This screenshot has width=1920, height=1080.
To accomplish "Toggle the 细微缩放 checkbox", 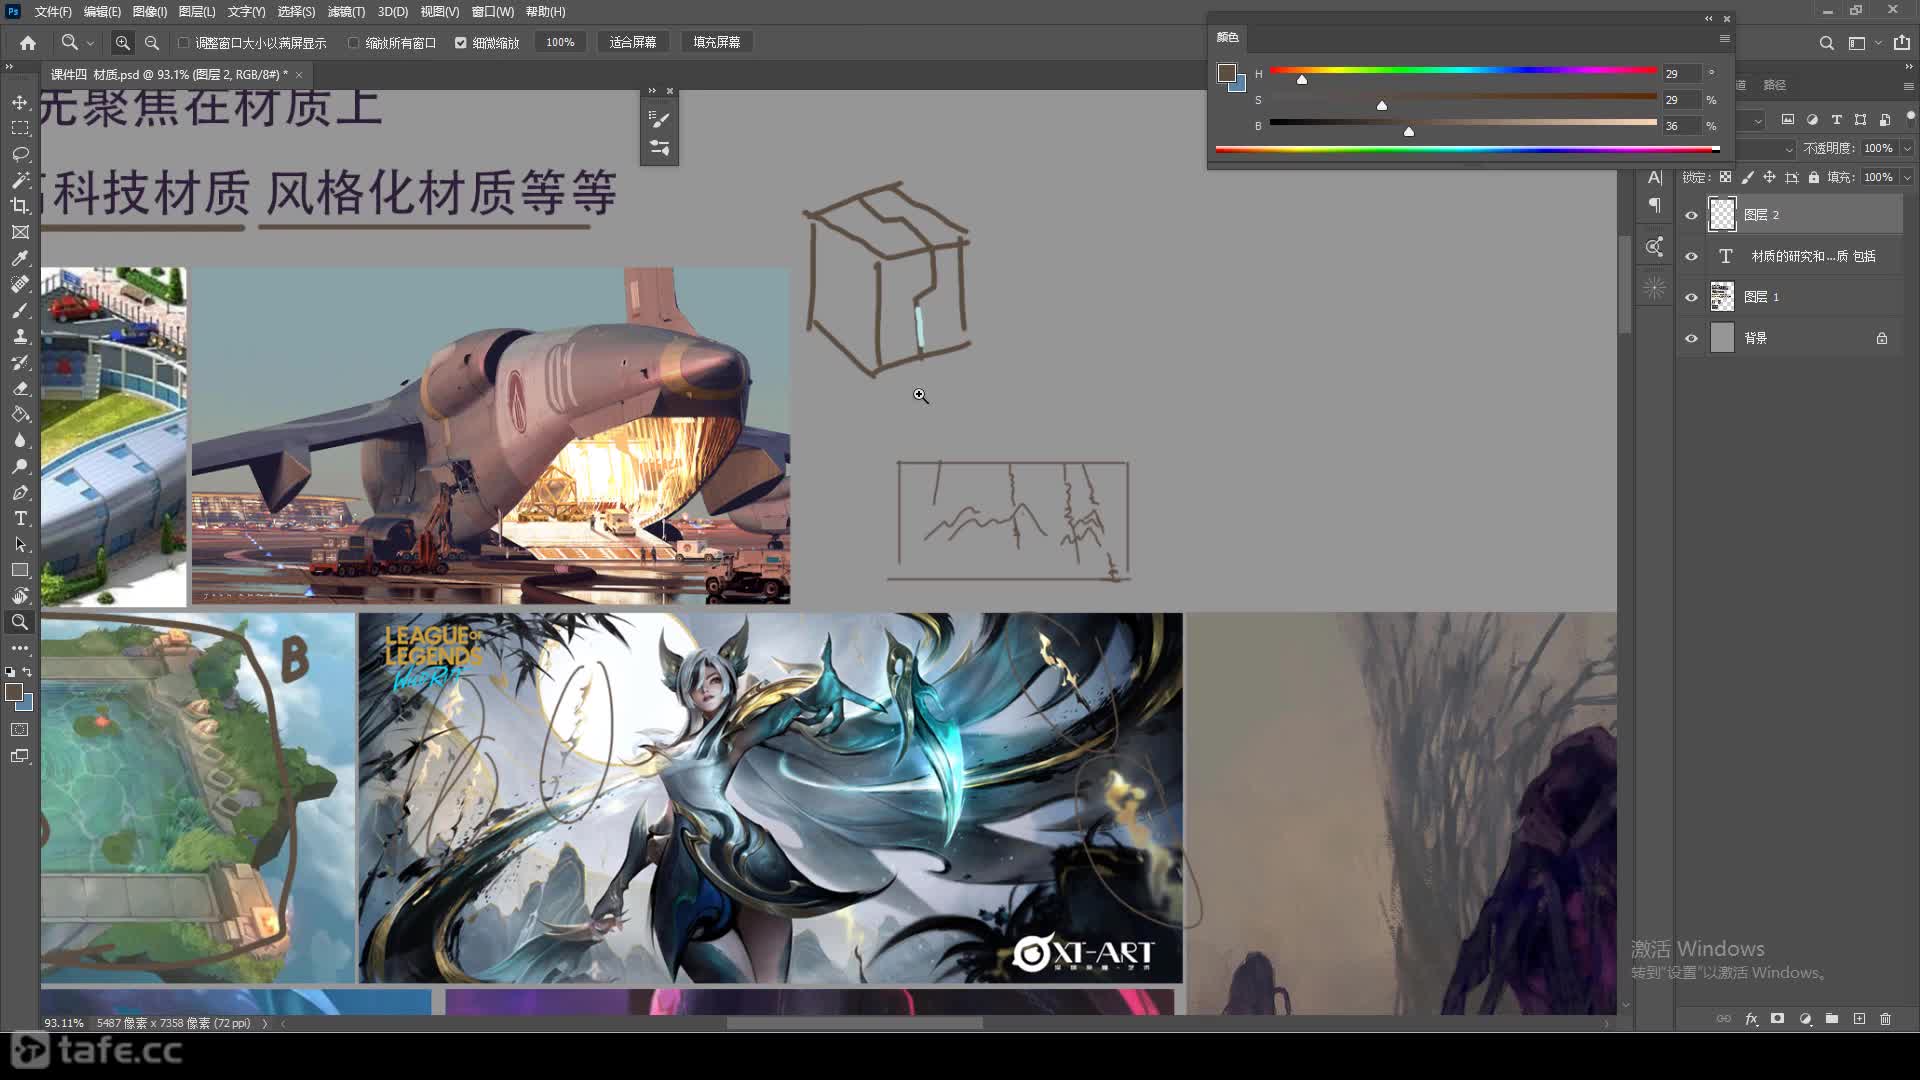I will point(461,43).
